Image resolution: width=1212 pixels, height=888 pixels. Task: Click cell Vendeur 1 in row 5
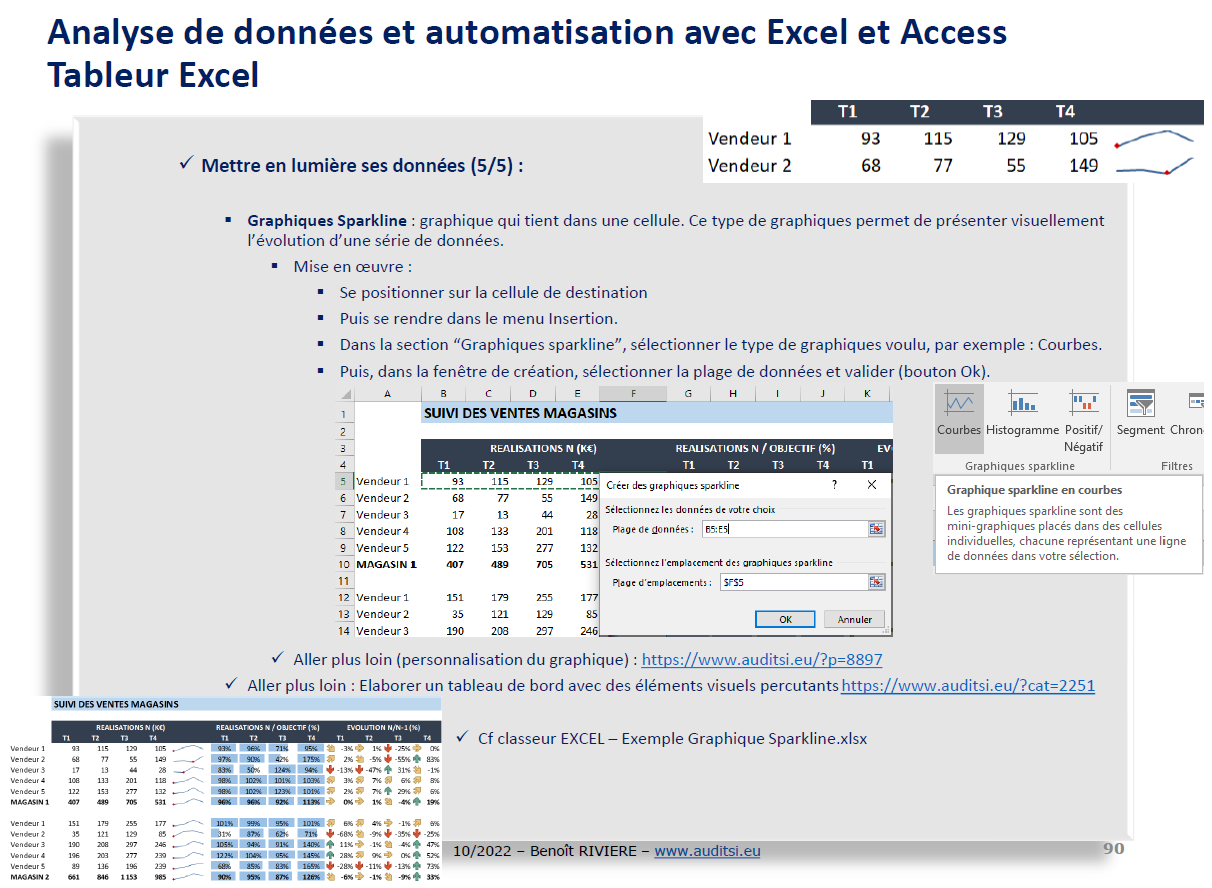[x=383, y=481]
